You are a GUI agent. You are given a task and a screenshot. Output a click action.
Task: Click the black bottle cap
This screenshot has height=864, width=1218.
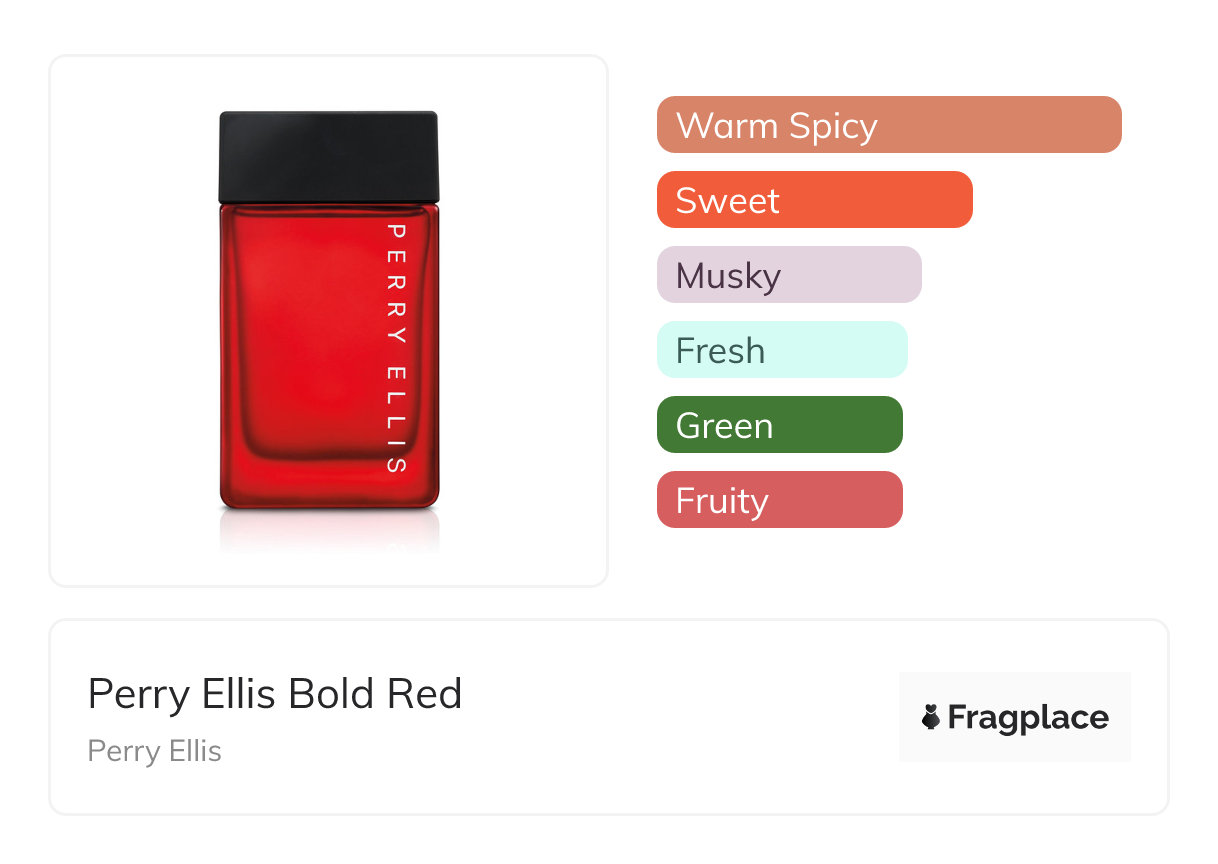(329, 156)
